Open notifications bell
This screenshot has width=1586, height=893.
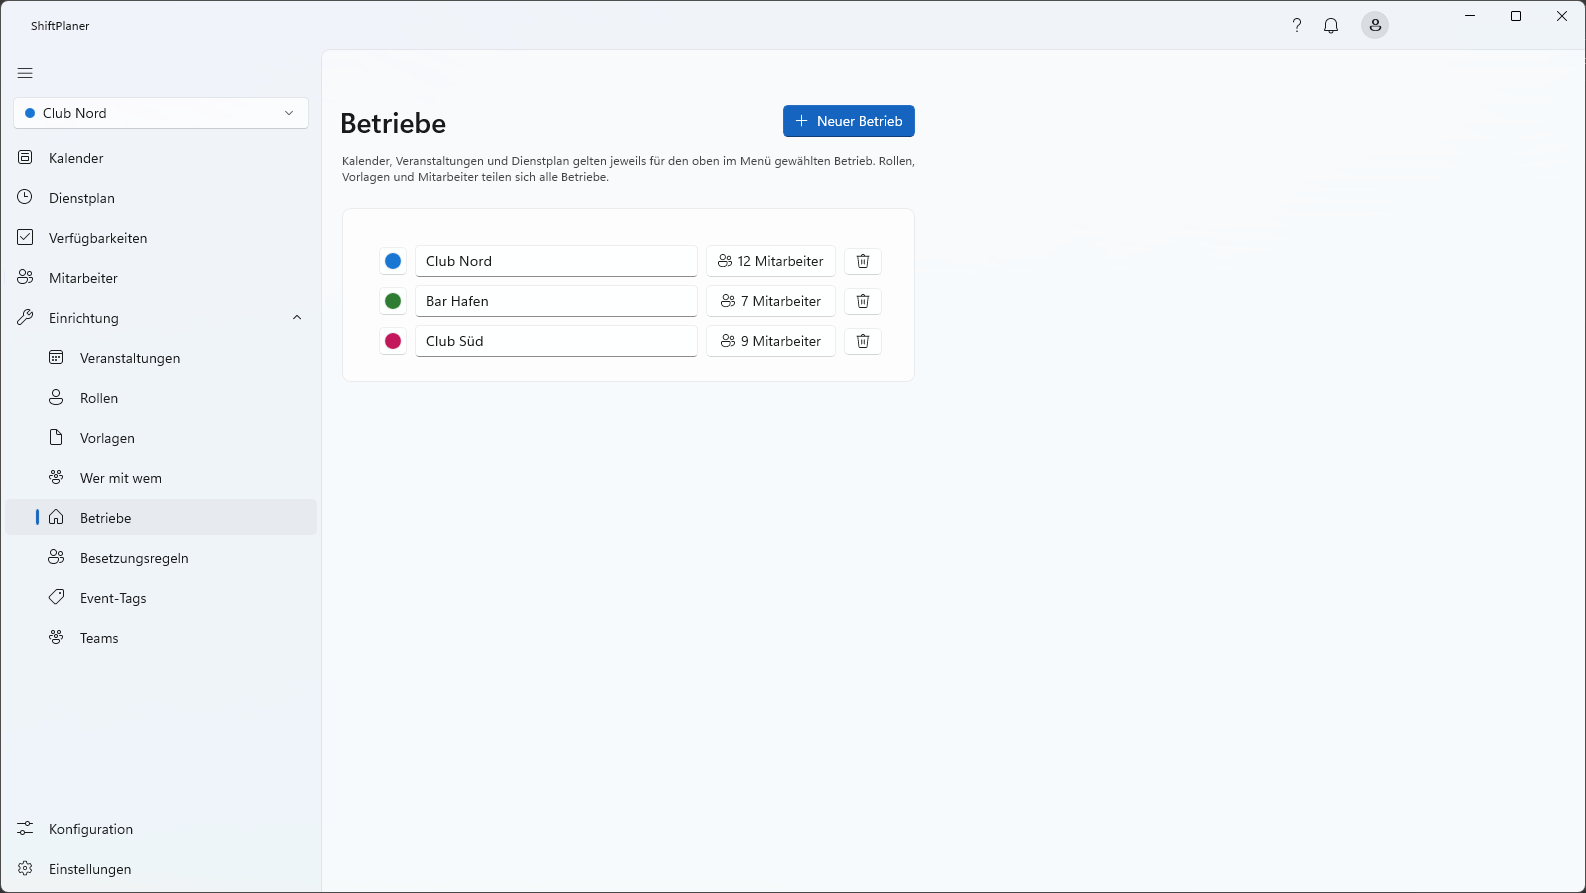pyautogui.click(x=1331, y=26)
